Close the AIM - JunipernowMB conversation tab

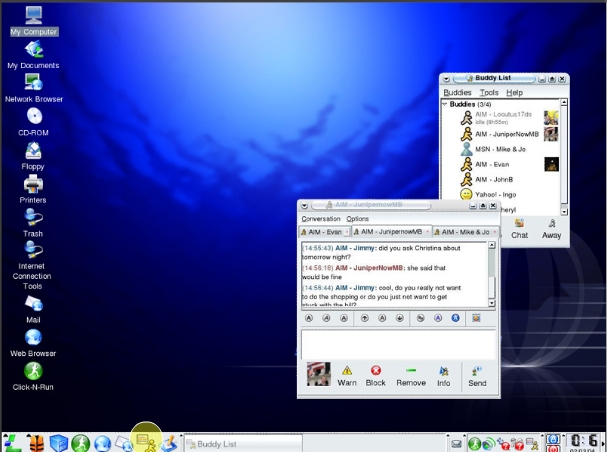427,232
